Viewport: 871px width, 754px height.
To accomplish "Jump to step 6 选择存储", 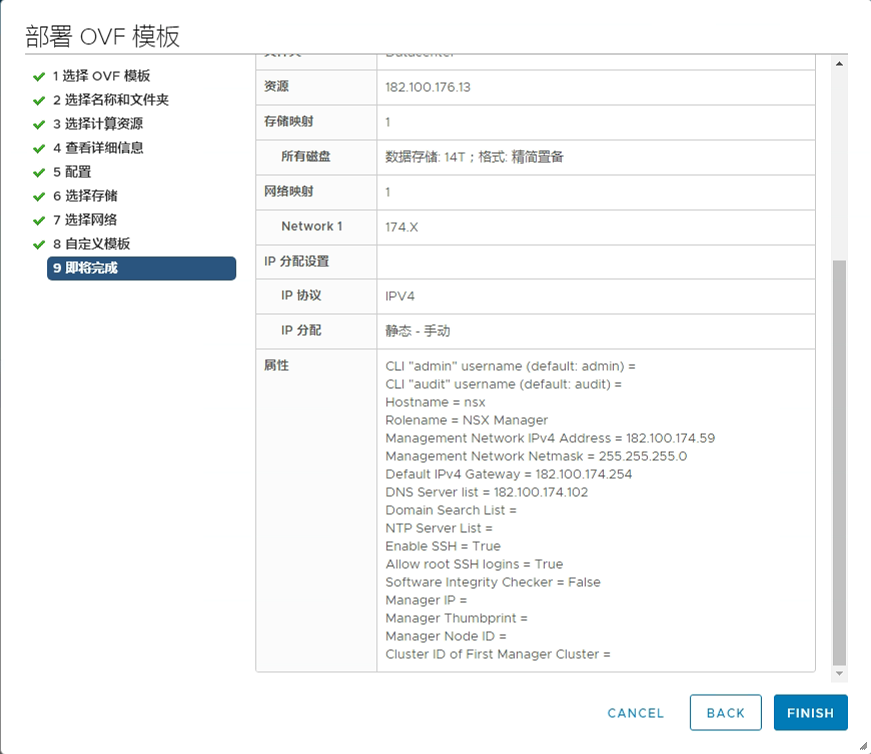I will [x=91, y=196].
